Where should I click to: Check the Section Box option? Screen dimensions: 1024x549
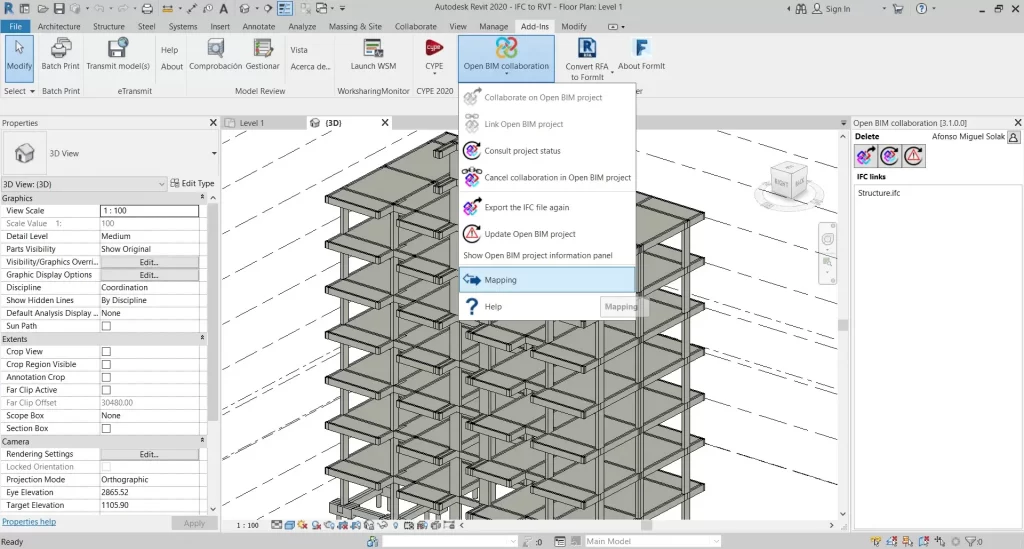(106, 428)
